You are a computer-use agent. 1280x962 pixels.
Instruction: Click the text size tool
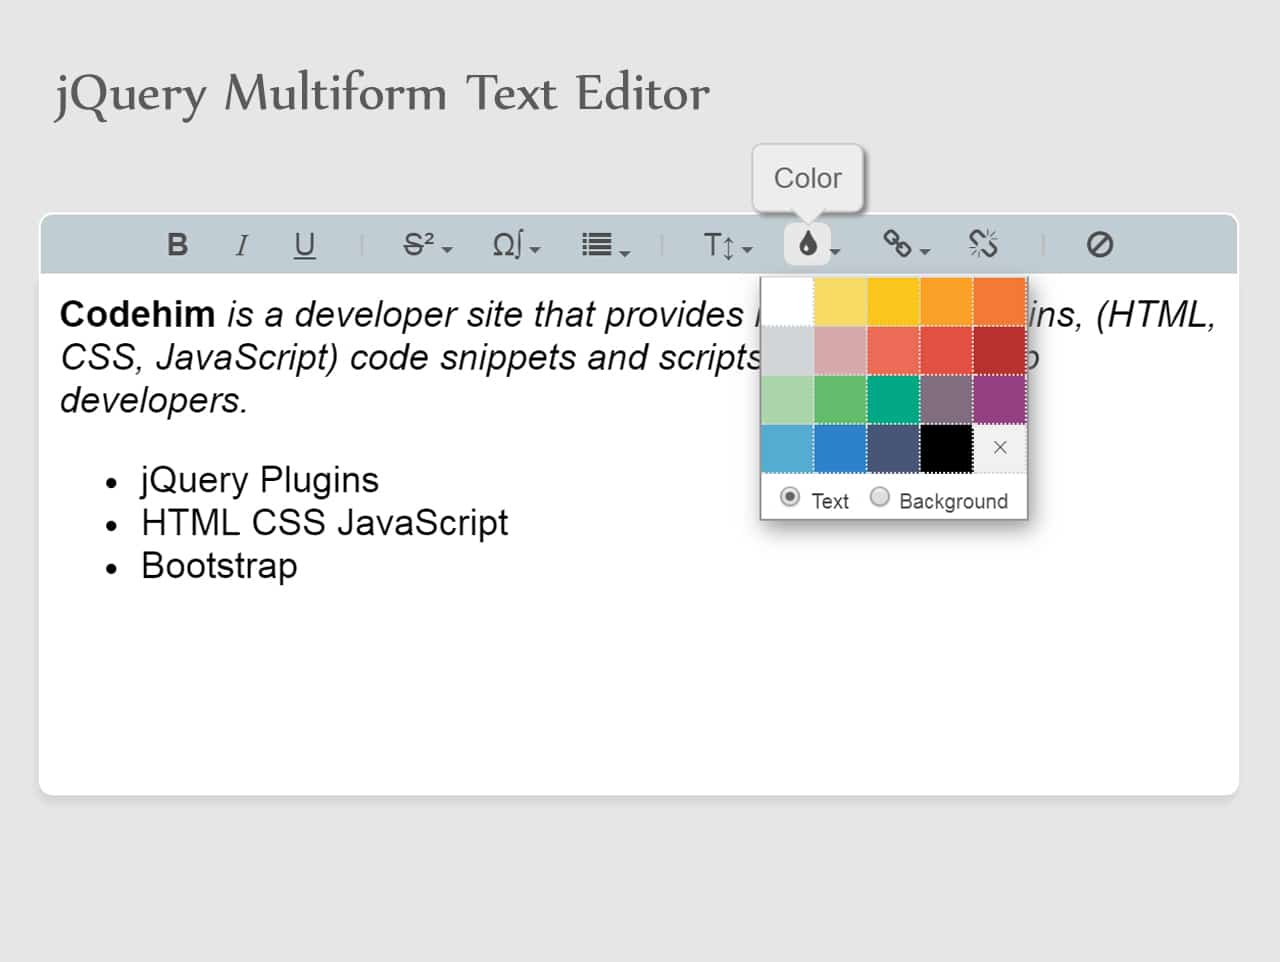tap(720, 244)
